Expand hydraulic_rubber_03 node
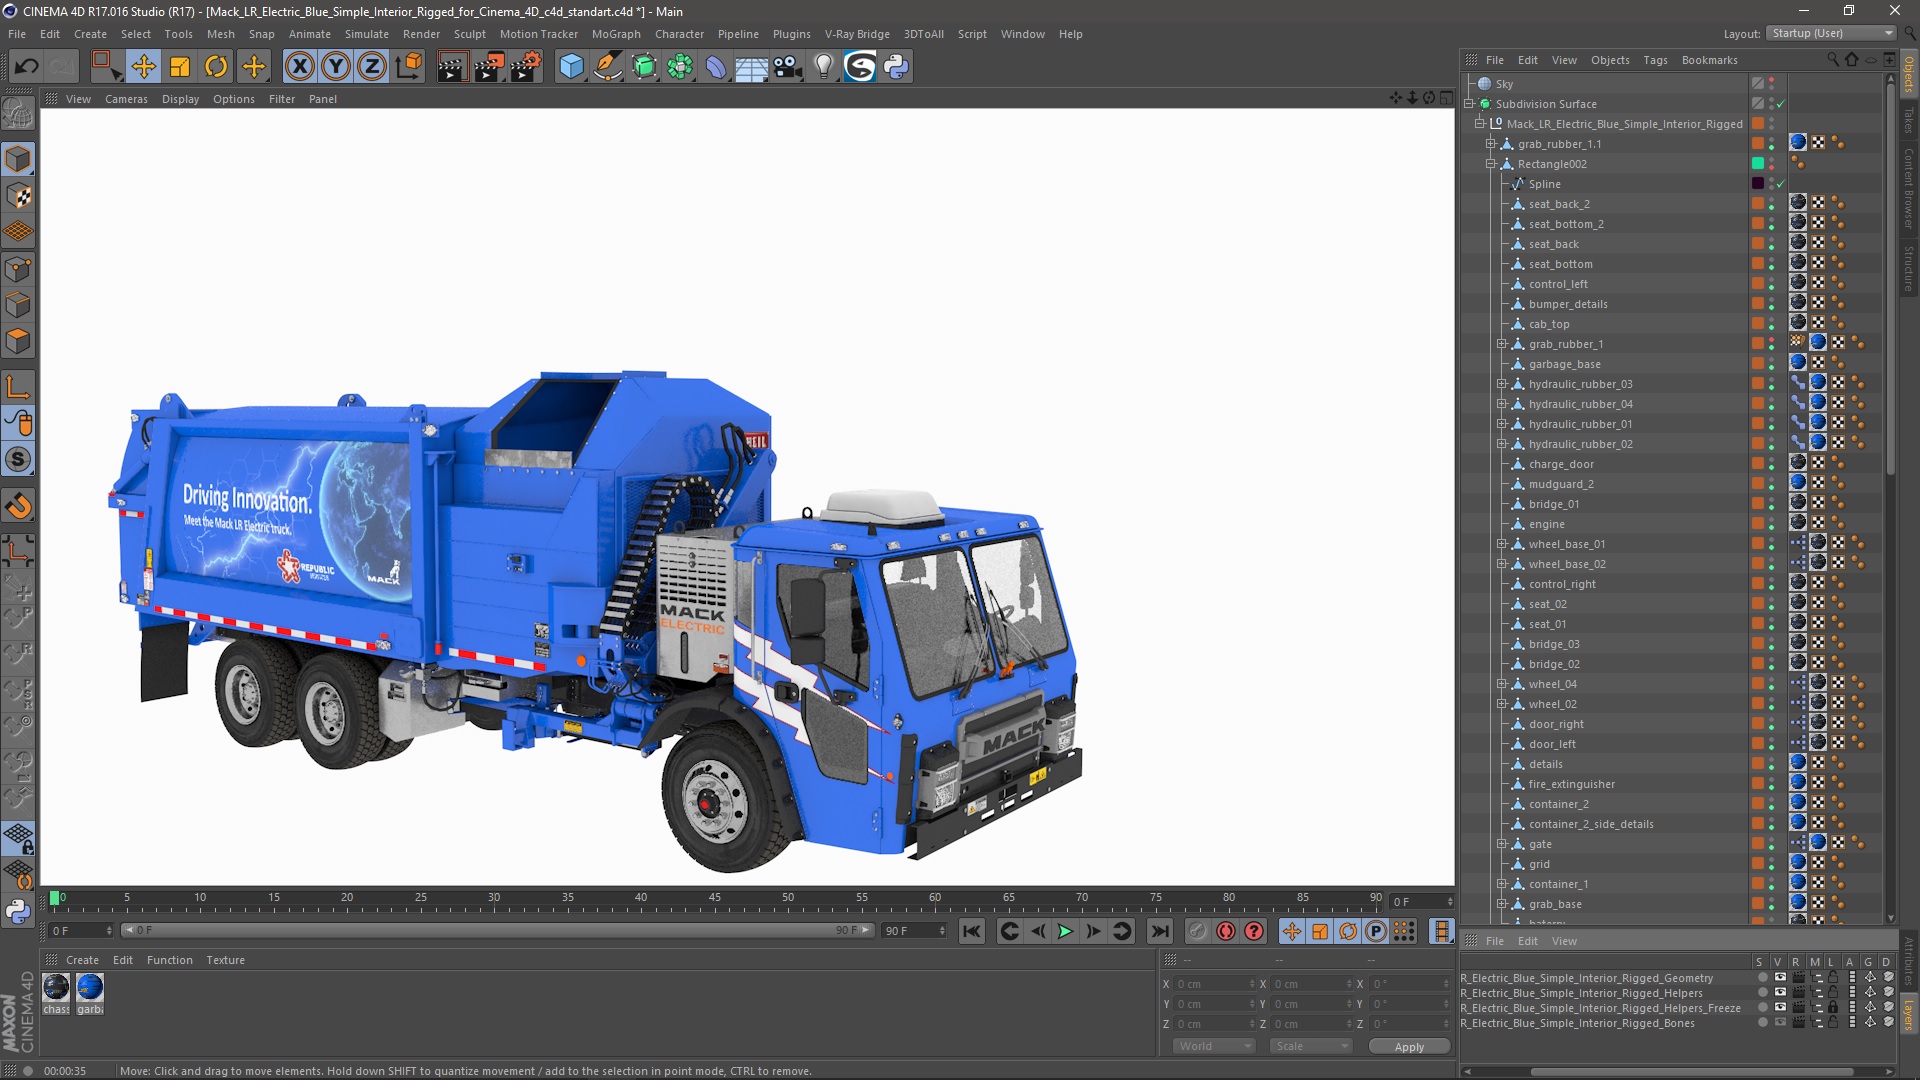 click(x=1502, y=384)
